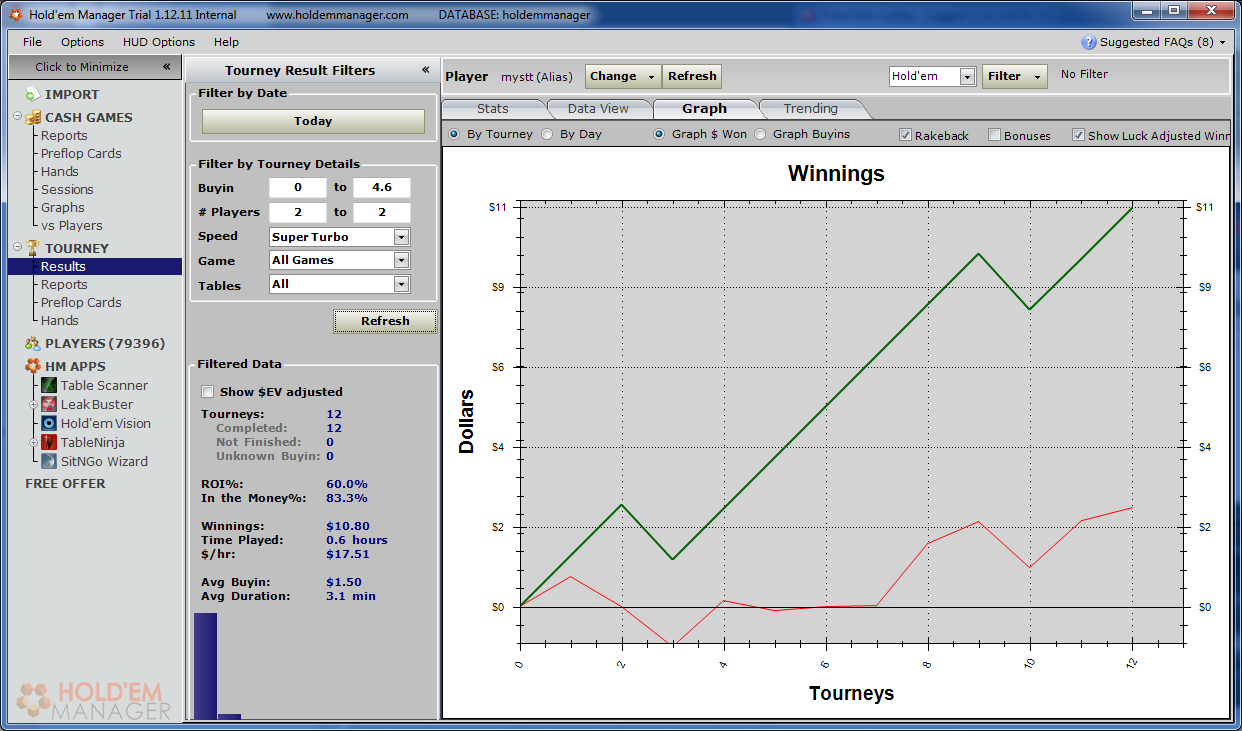This screenshot has height=731, width=1242.
Task: Click the Table Scanner app icon
Action: (49, 385)
